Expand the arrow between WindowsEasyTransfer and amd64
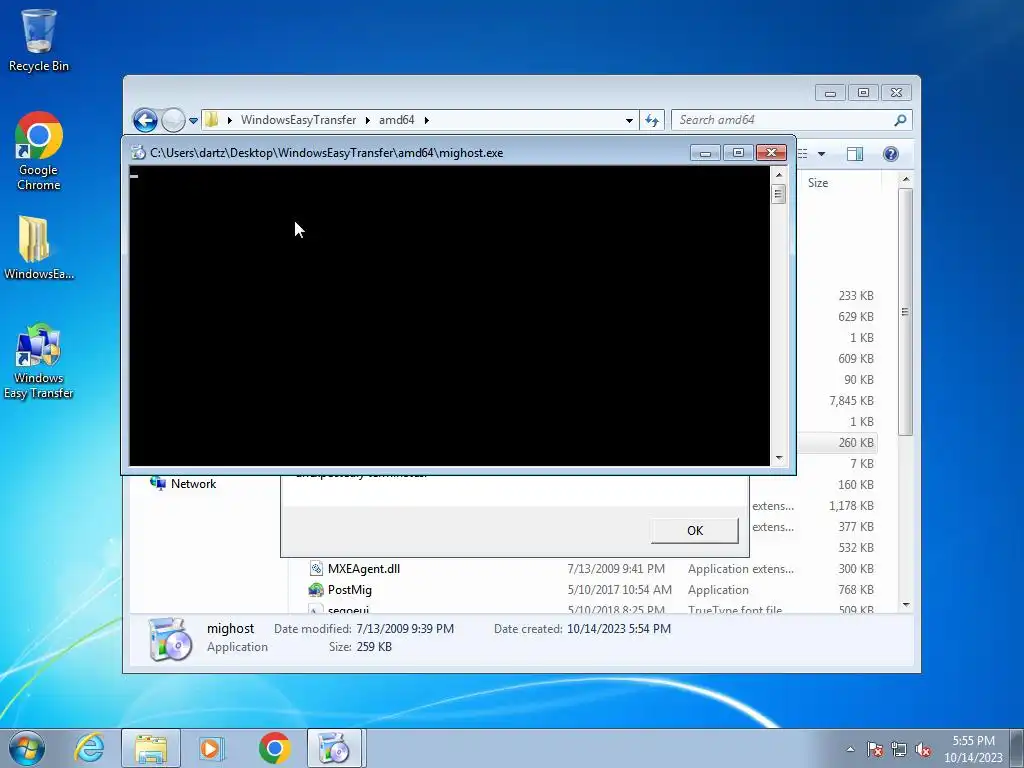This screenshot has height=768, width=1024. [368, 120]
